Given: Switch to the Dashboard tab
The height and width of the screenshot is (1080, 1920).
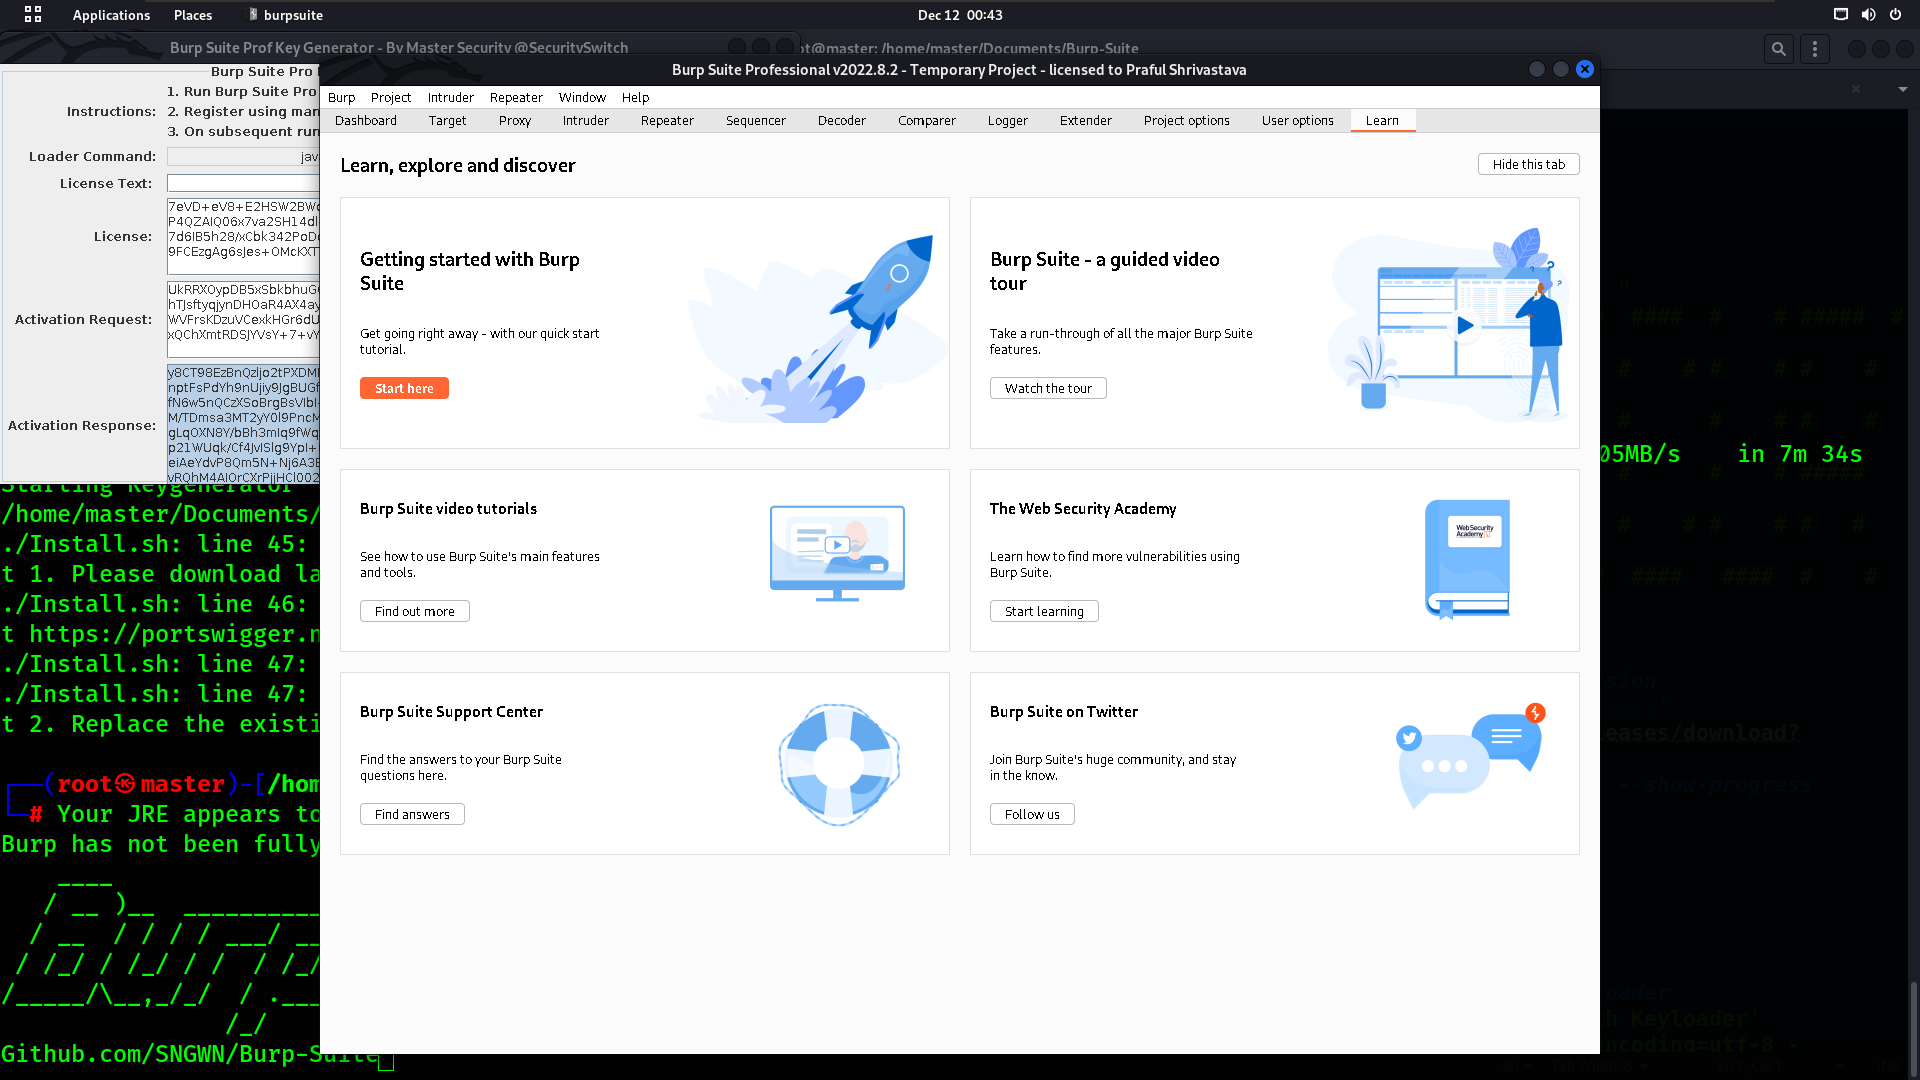Looking at the screenshot, I should point(366,120).
